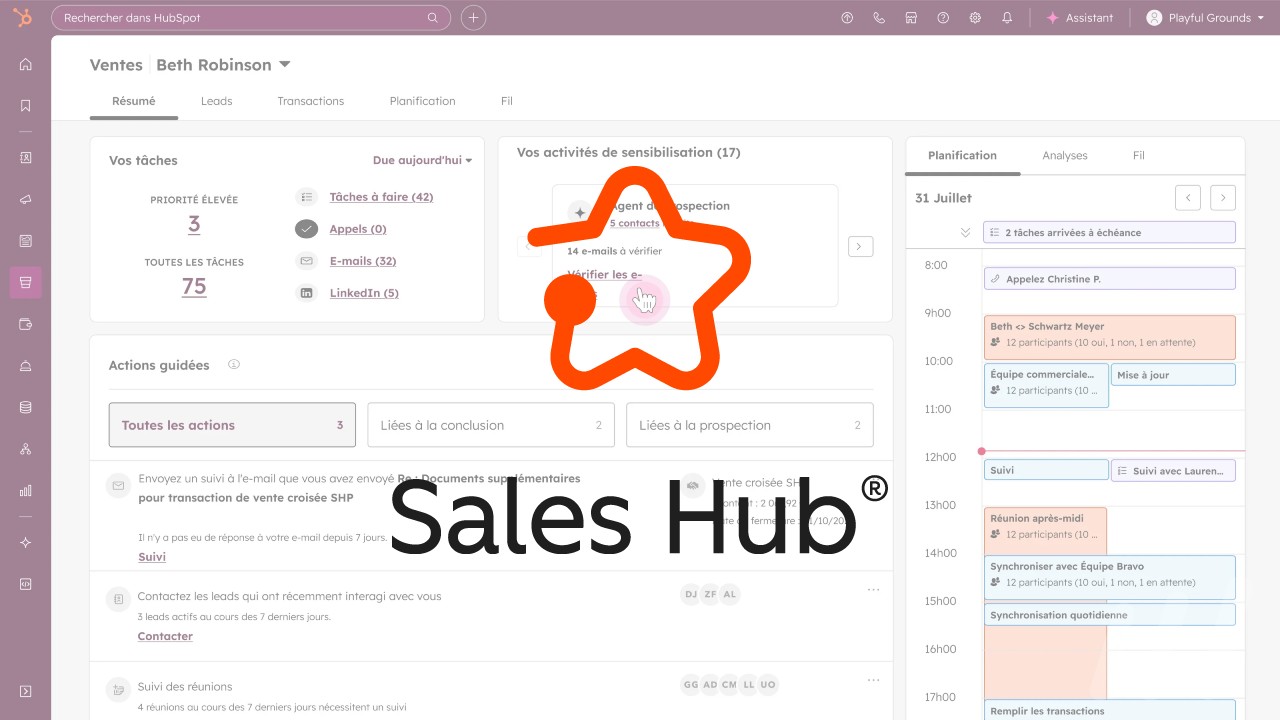
Task: Click the LinkedIn icon in tasks card
Action: tap(307, 293)
